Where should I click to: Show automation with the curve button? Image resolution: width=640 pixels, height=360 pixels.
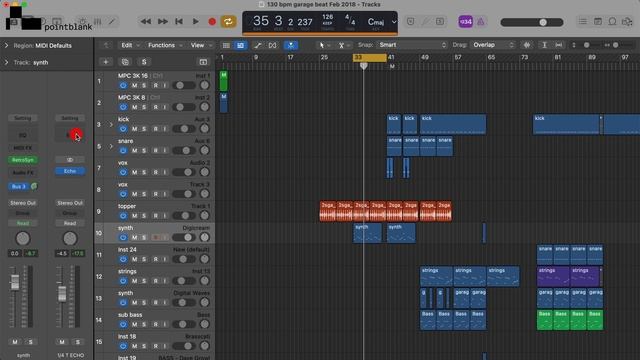tap(258, 45)
